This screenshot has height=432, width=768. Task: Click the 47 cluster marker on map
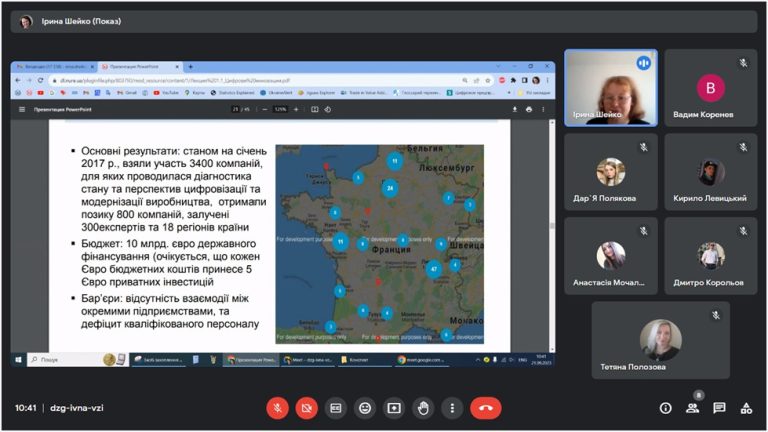point(433,269)
